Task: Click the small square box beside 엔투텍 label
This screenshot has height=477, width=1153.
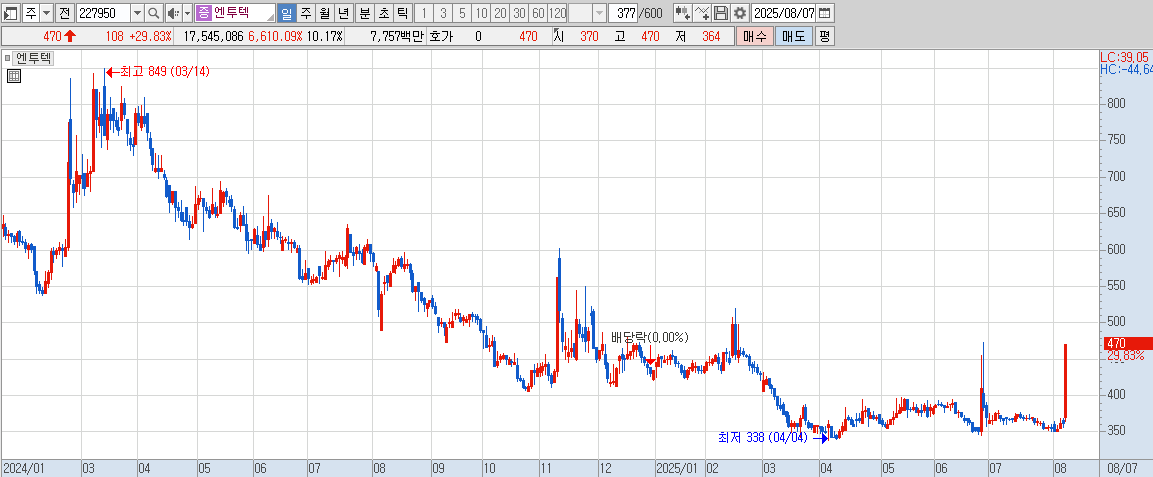Action: coord(8,59)
